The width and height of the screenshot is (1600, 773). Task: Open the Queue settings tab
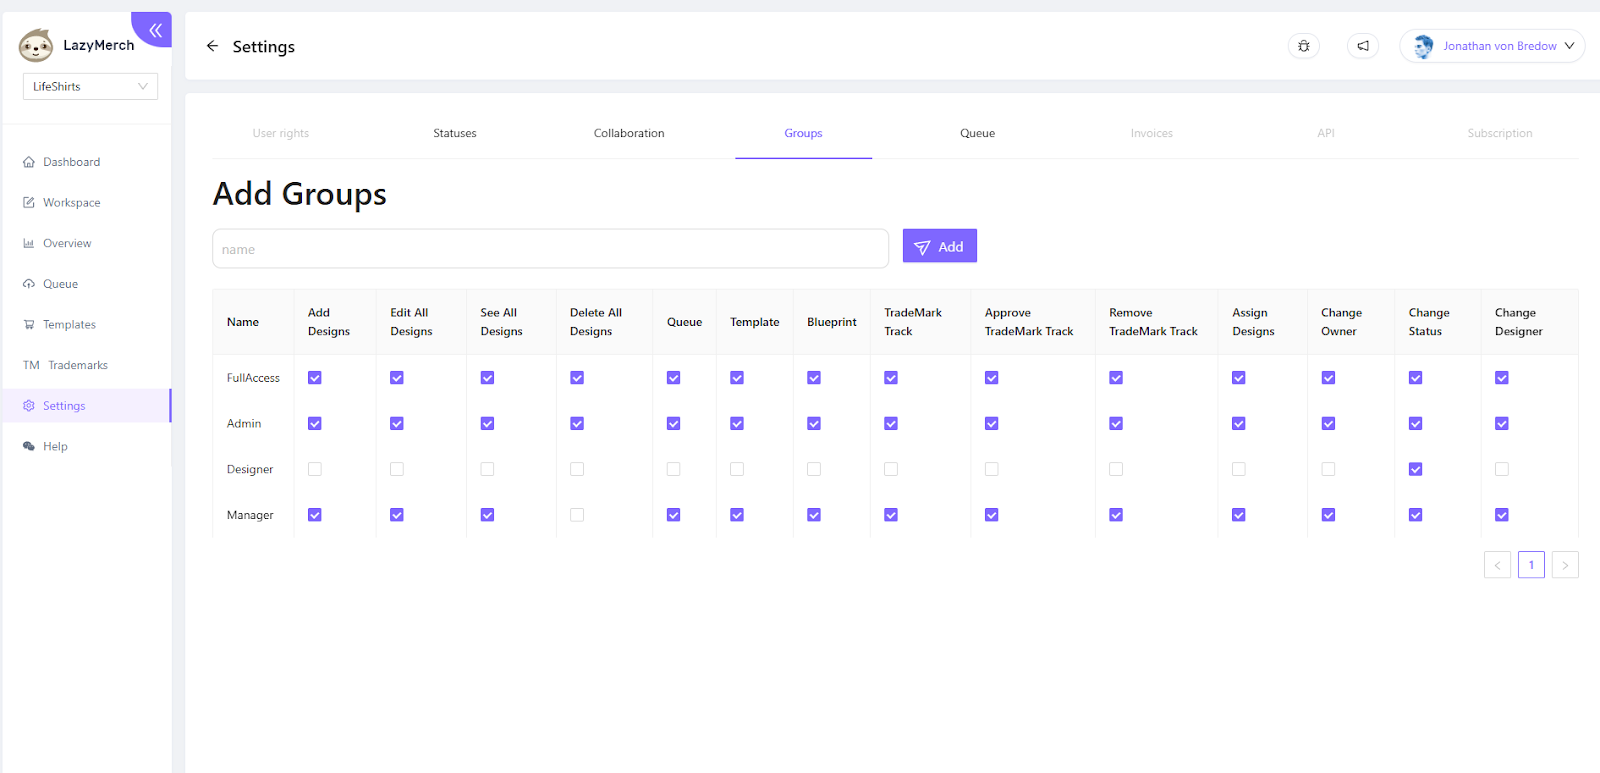977,133
